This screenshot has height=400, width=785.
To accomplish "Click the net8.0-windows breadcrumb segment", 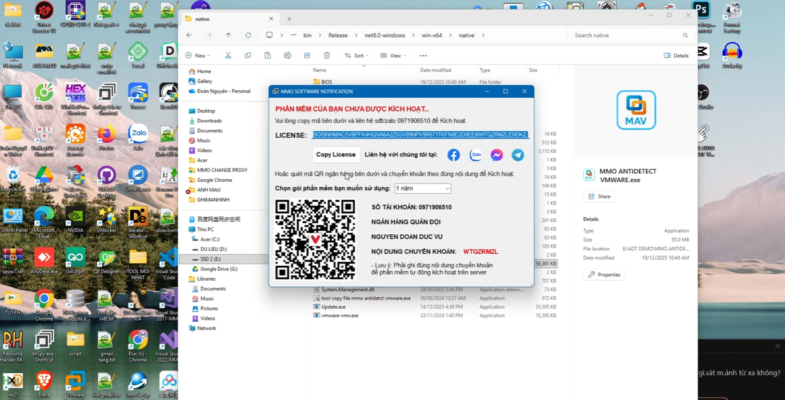I will tap(384, 36).
